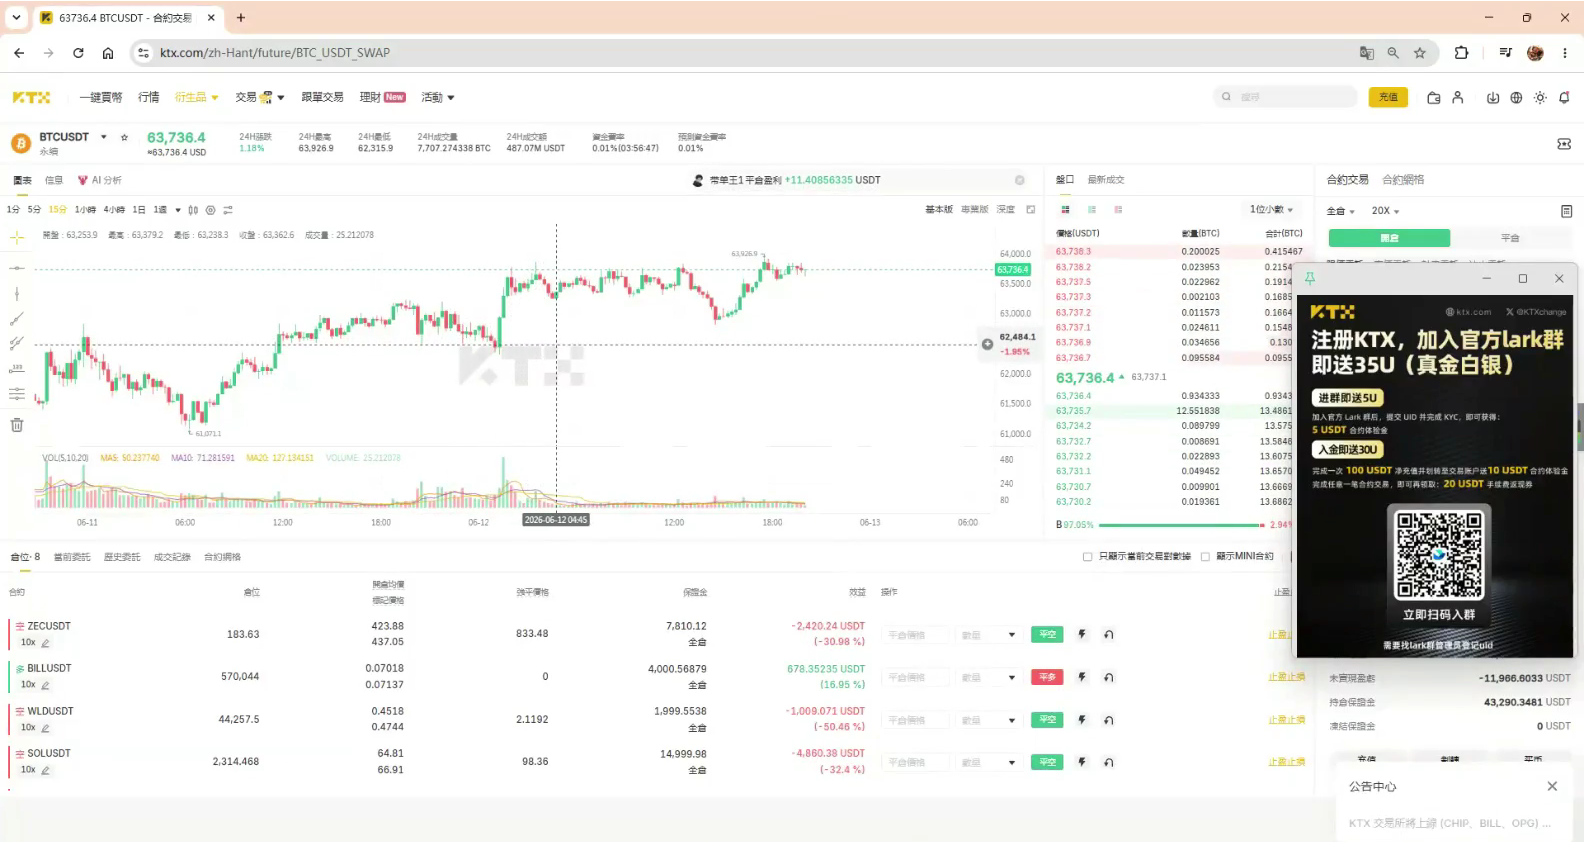This screenshot has height=842, width=1584.
Task: Open candlestick chart type icon
Action: click(193, 210)
